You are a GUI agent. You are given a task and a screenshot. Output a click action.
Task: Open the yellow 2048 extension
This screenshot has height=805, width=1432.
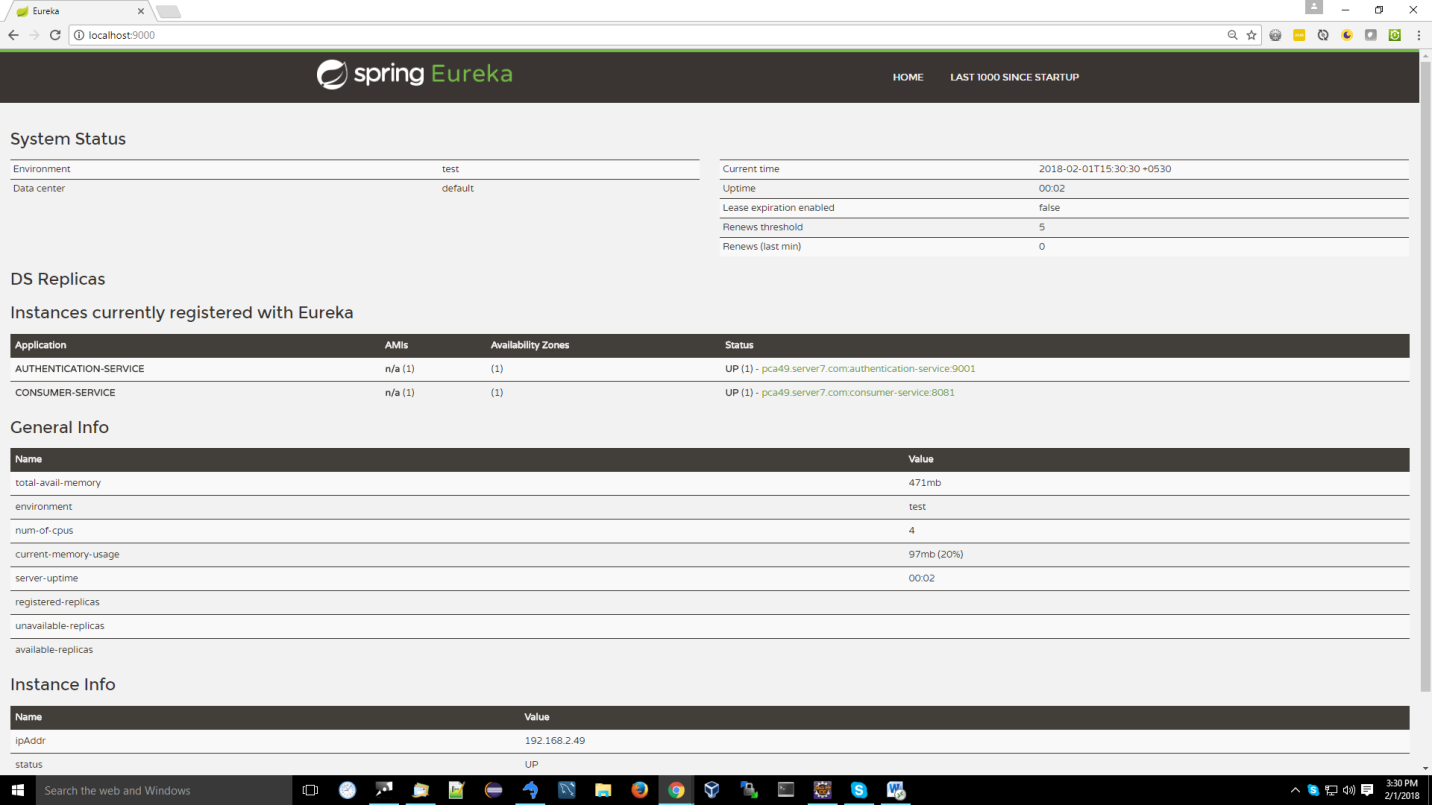1299,35
